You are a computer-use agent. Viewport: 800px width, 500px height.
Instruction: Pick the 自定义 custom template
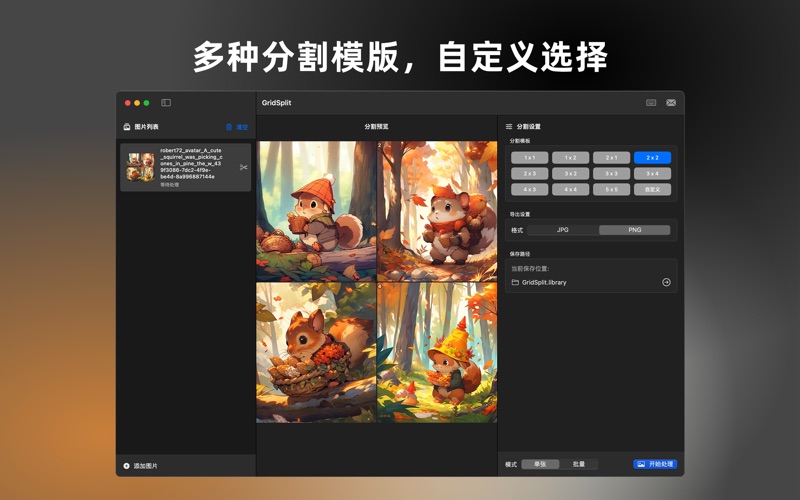click(x=652, y=189)
